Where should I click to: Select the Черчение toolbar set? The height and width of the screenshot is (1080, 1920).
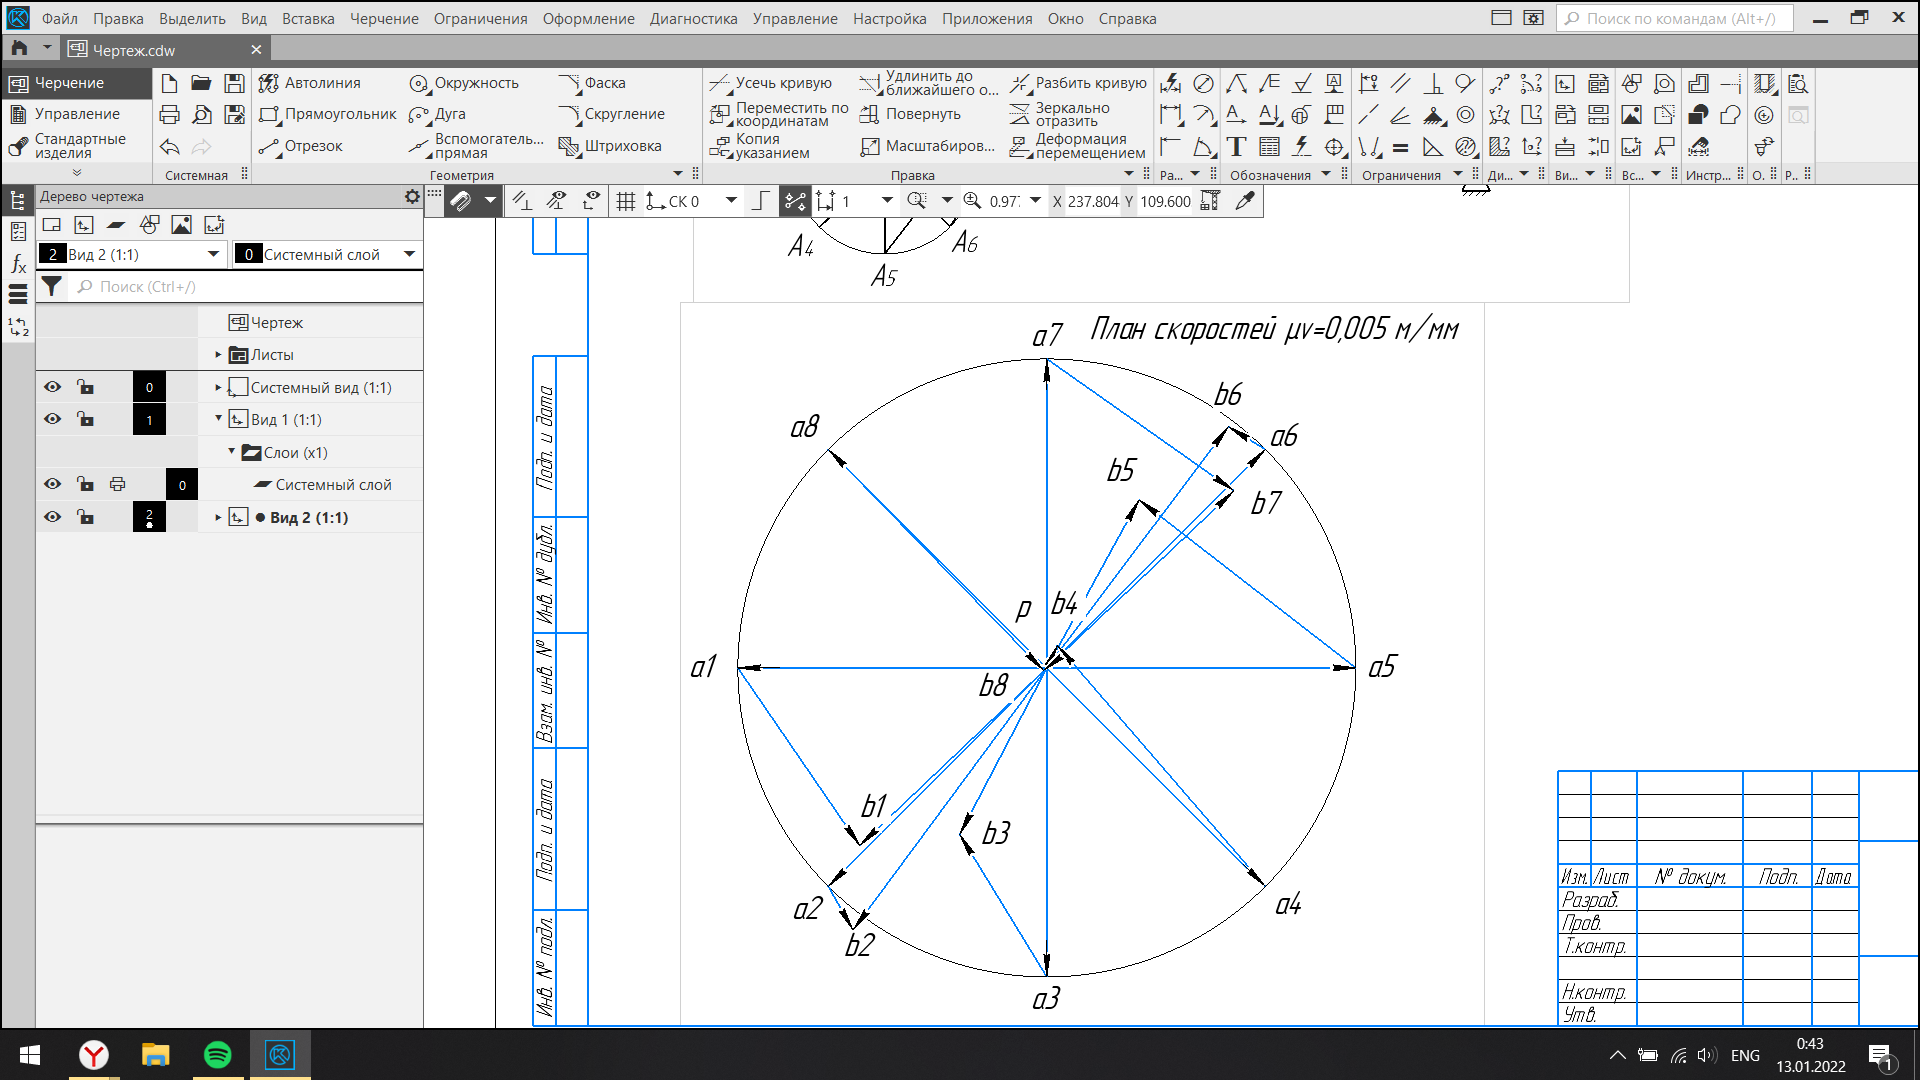click(76, 83)
